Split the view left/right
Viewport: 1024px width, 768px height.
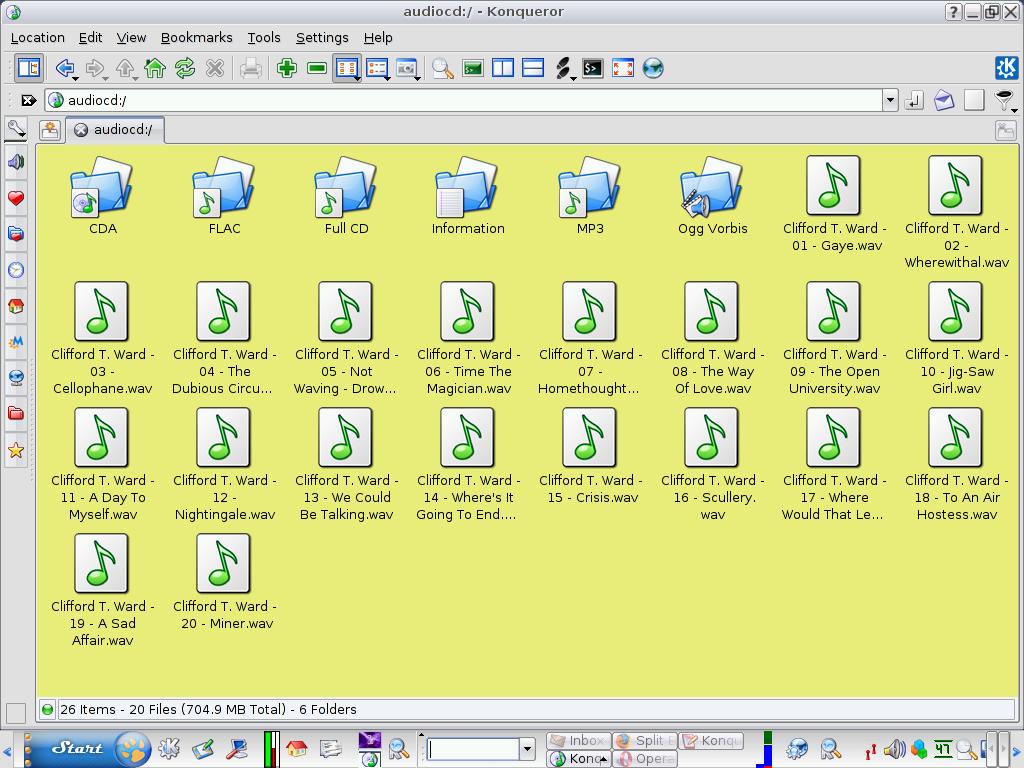point(503,68)
